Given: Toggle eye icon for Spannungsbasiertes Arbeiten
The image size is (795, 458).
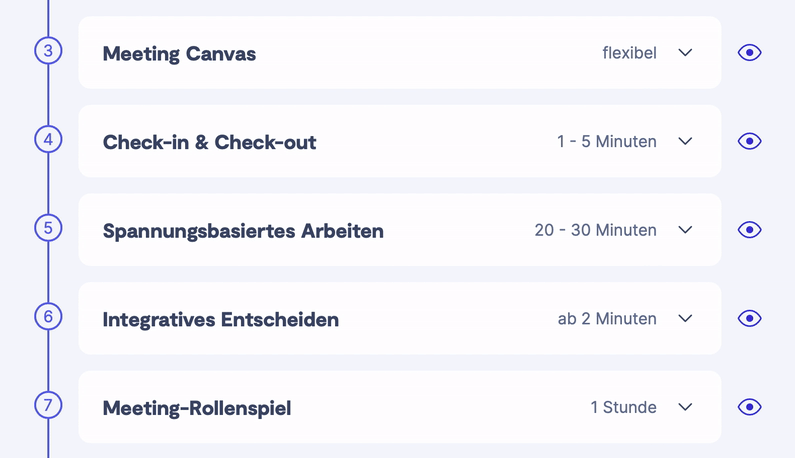Looking at the screenshot, I should (749, 230).
